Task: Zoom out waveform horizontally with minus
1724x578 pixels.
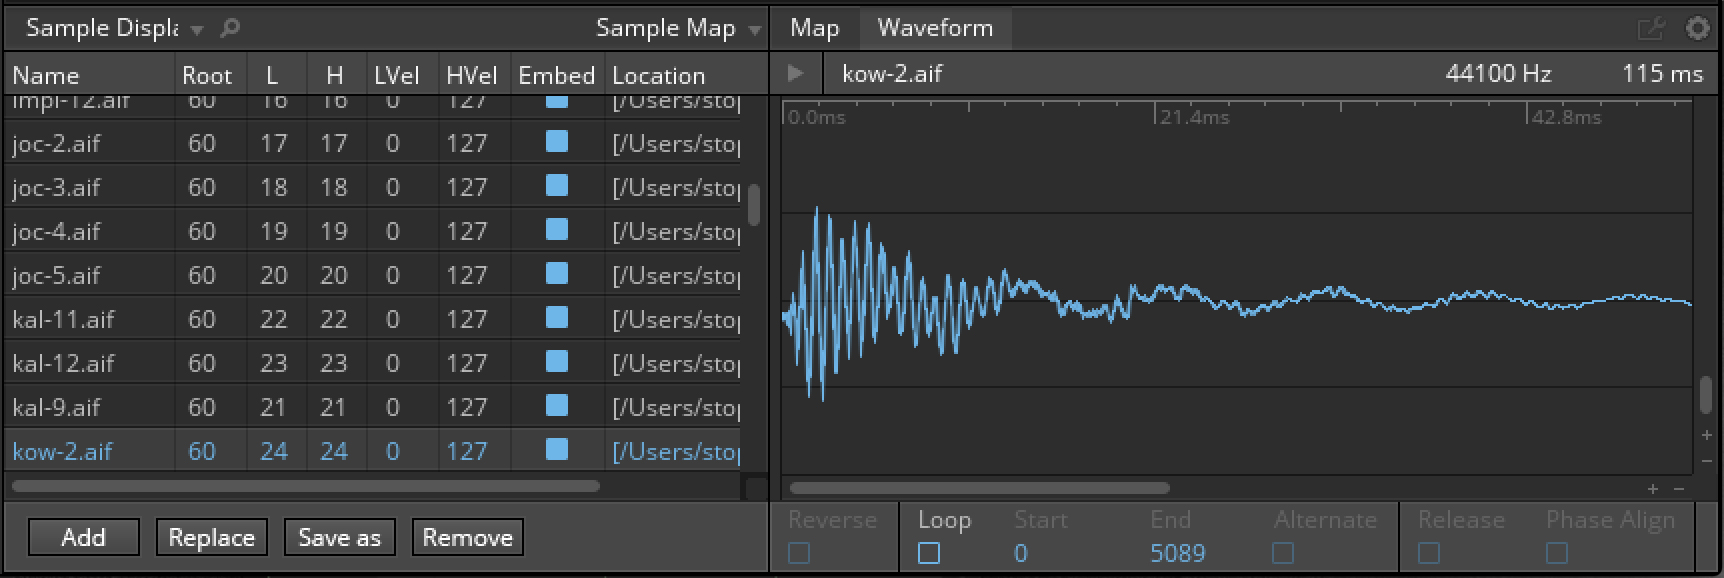Action: point(1679,489)
